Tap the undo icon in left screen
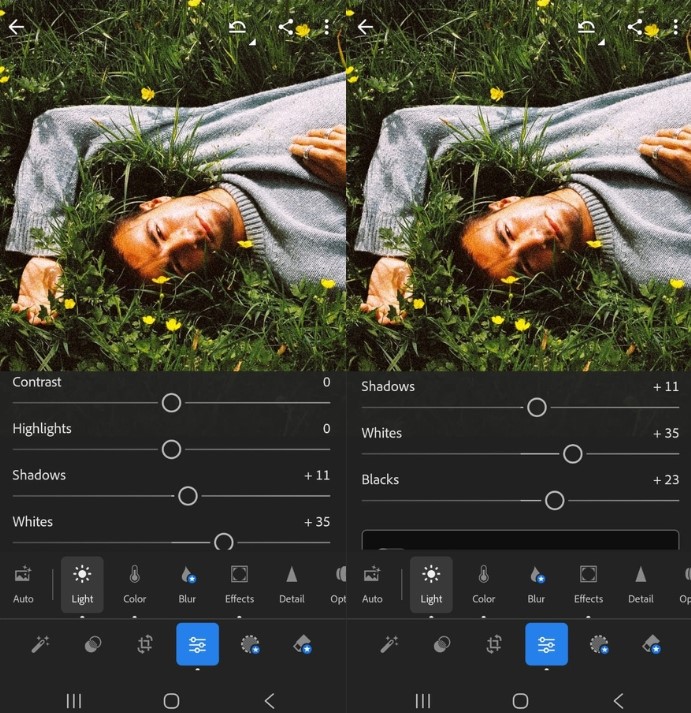The image size is (691, 713). tap(237, 27)
